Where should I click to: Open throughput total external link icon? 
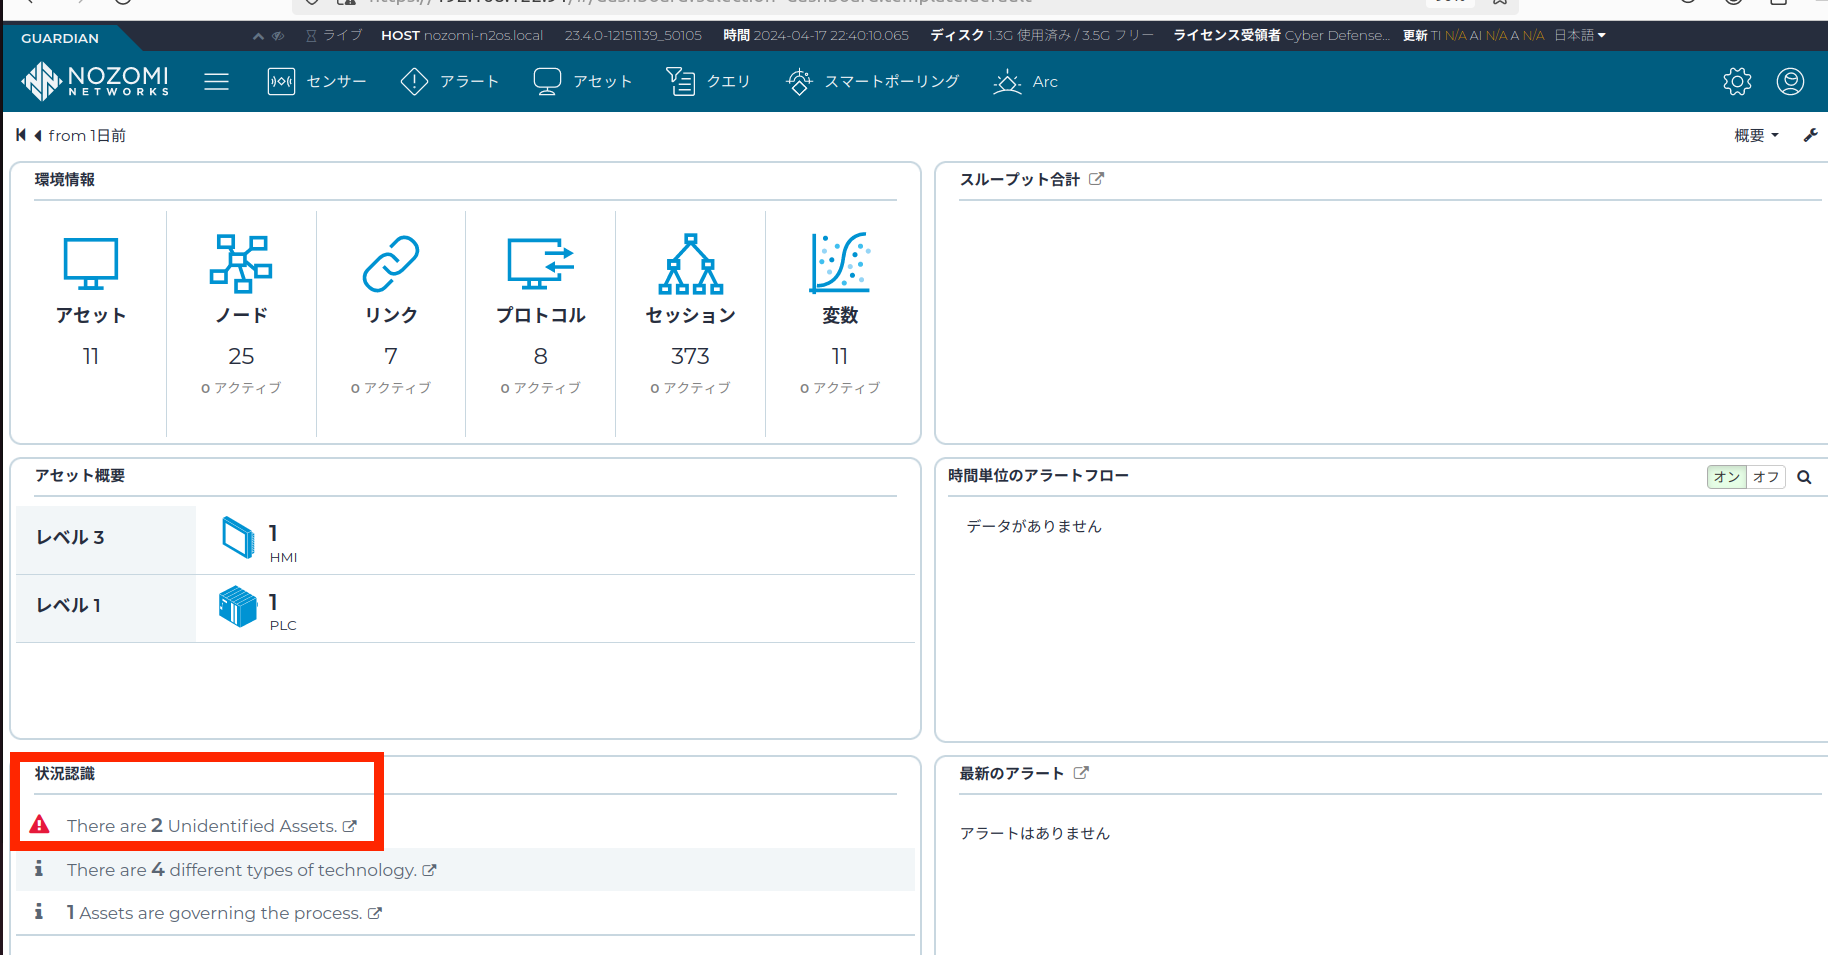pos(1096,179)
